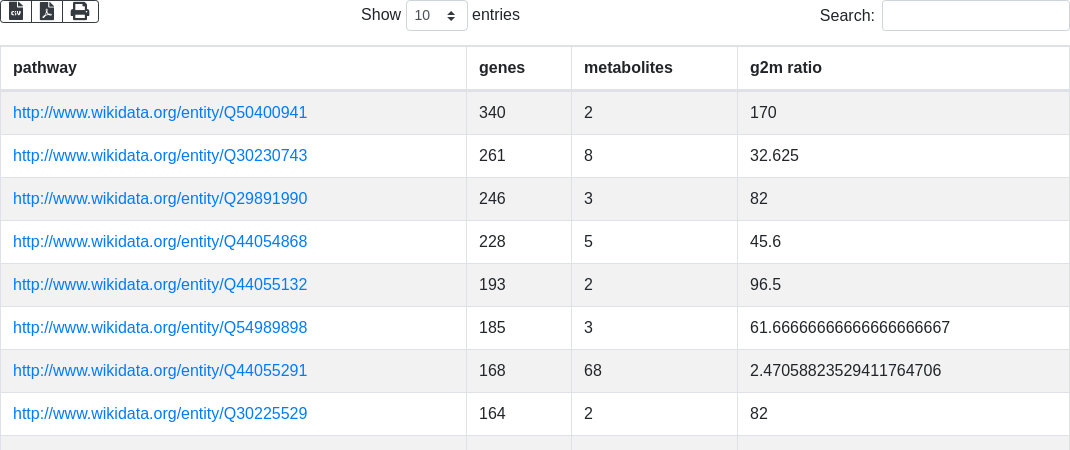
Task: Export the table as PDF
Action: [x=47, y=11]
